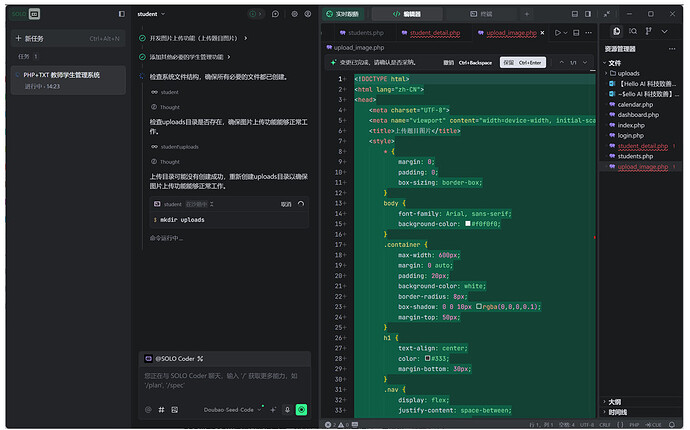The width and height of the screenshot is (690, 430).
Task: Click the microphone voice input icon
Action: coord(287,409)
